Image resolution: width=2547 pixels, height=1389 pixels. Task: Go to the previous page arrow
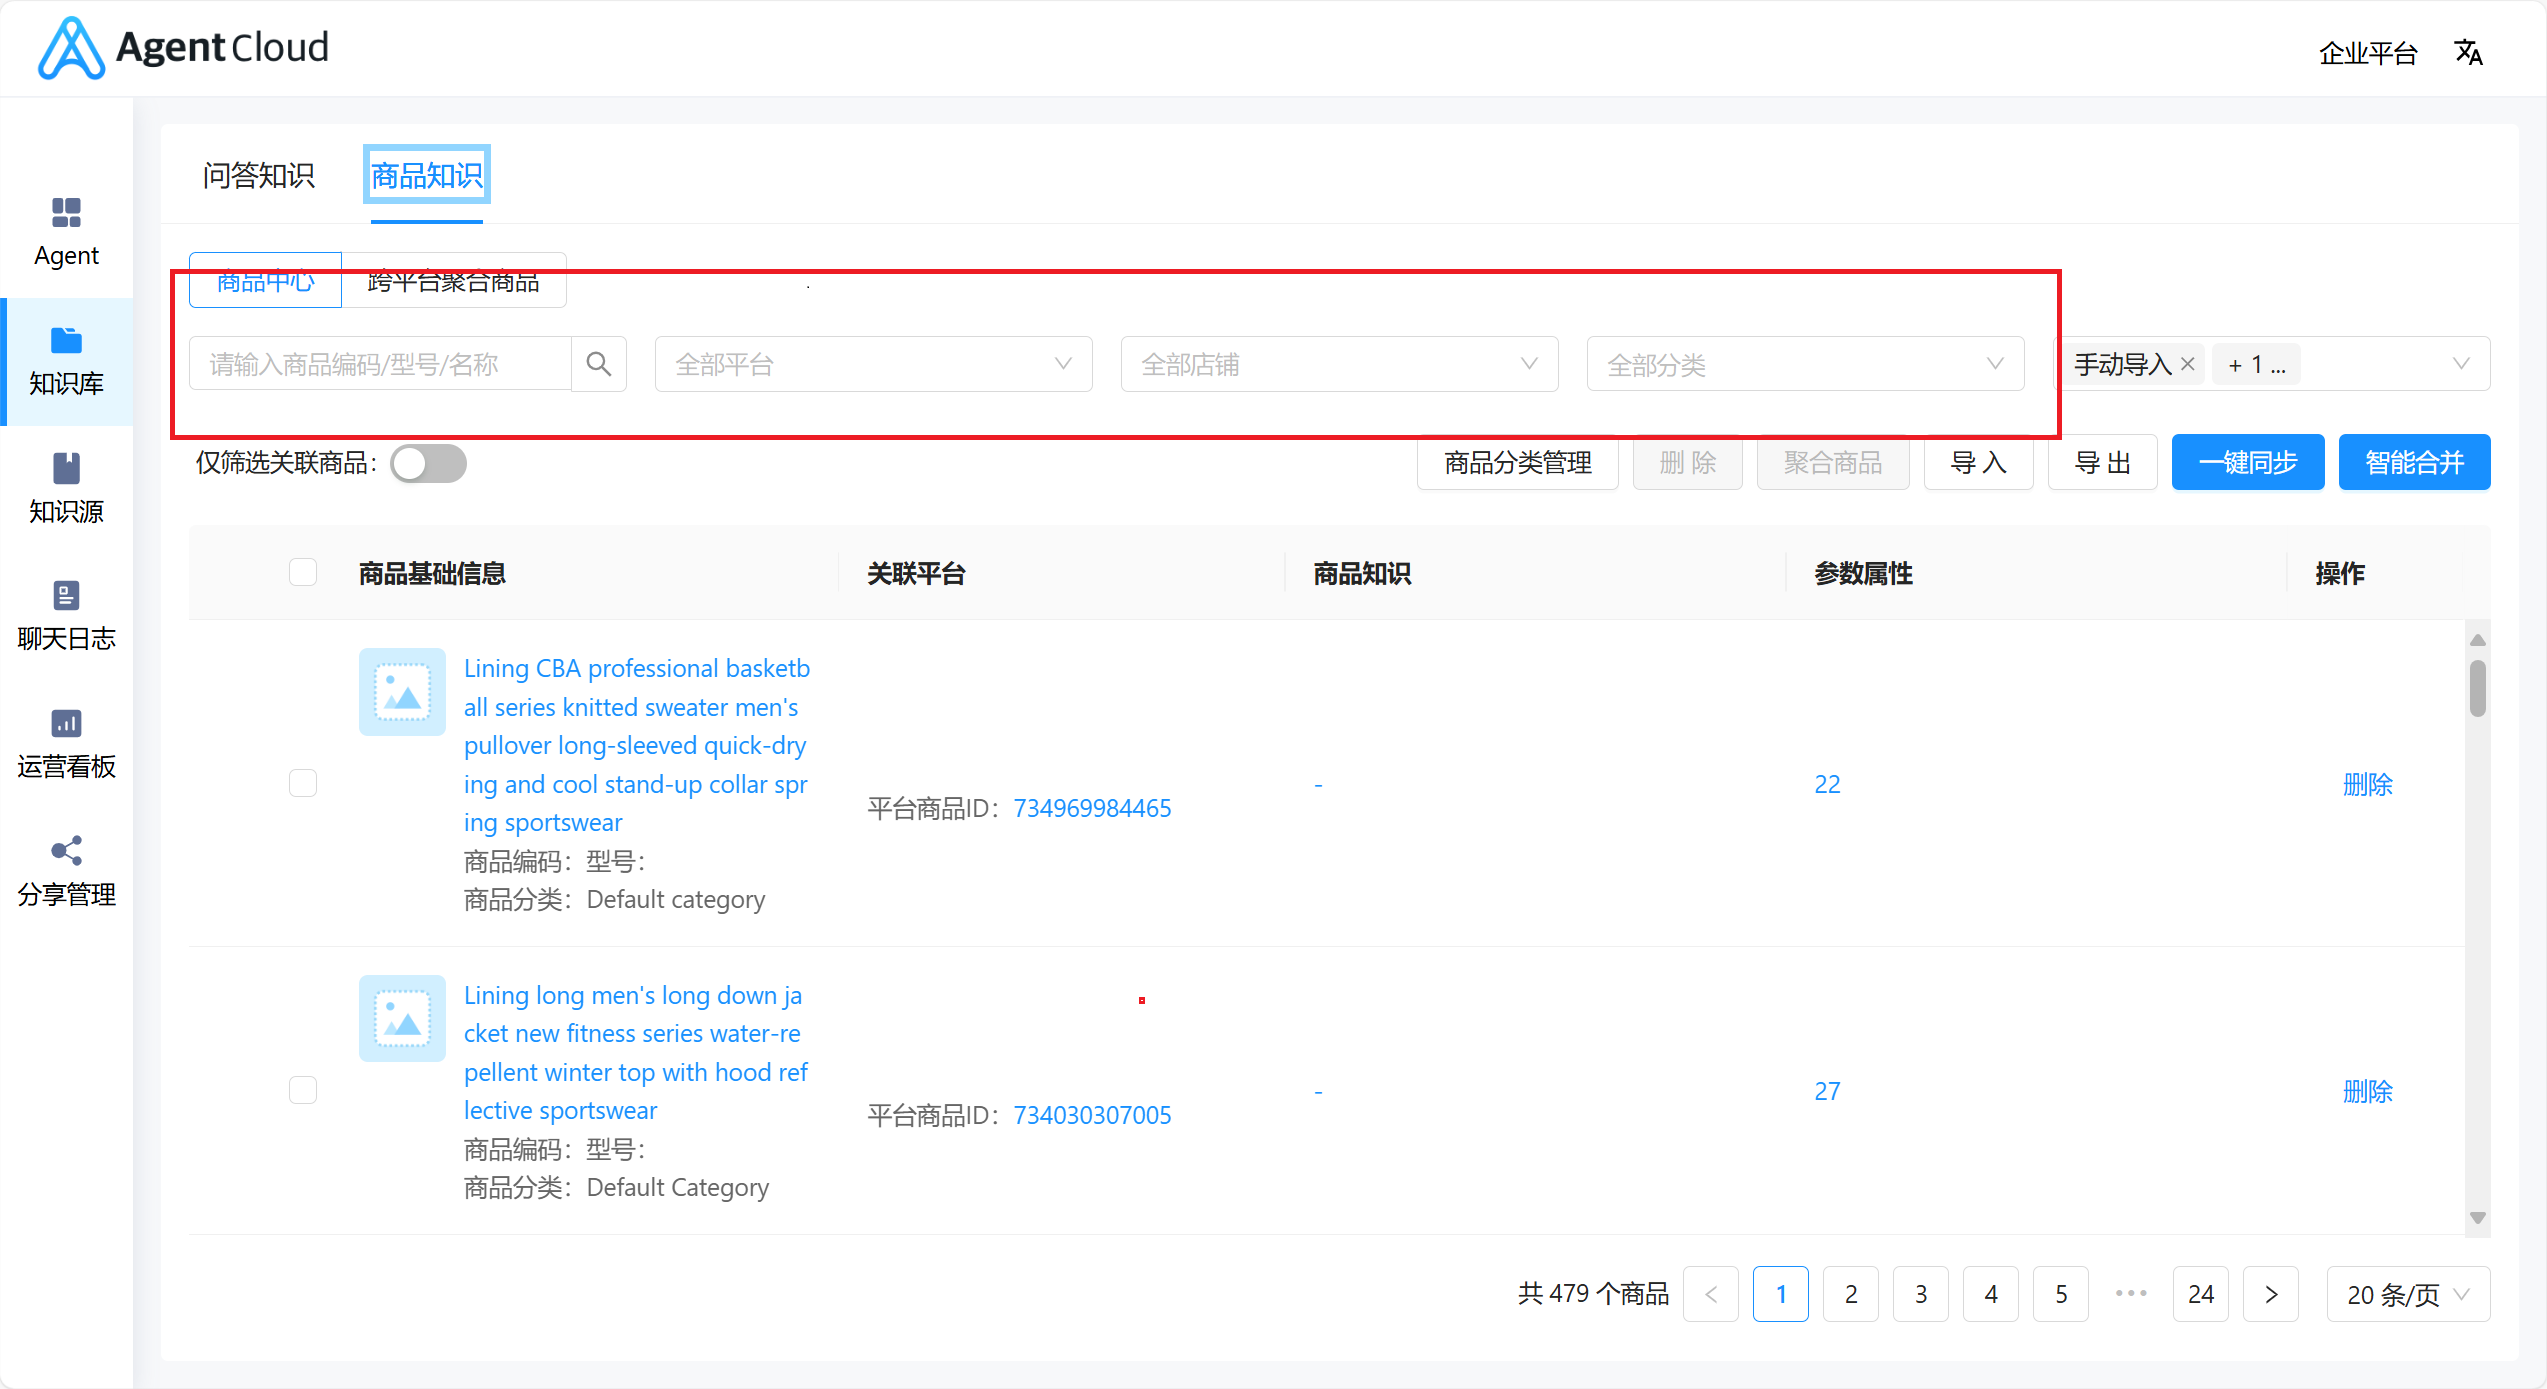(x=1710, y=1294)
